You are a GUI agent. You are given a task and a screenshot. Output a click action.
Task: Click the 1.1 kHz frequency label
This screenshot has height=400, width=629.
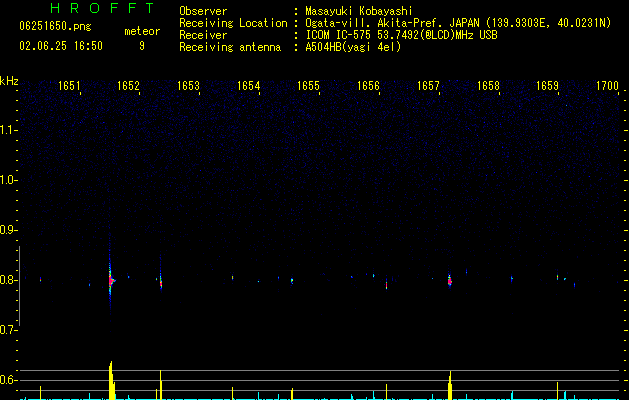[9, 130]
